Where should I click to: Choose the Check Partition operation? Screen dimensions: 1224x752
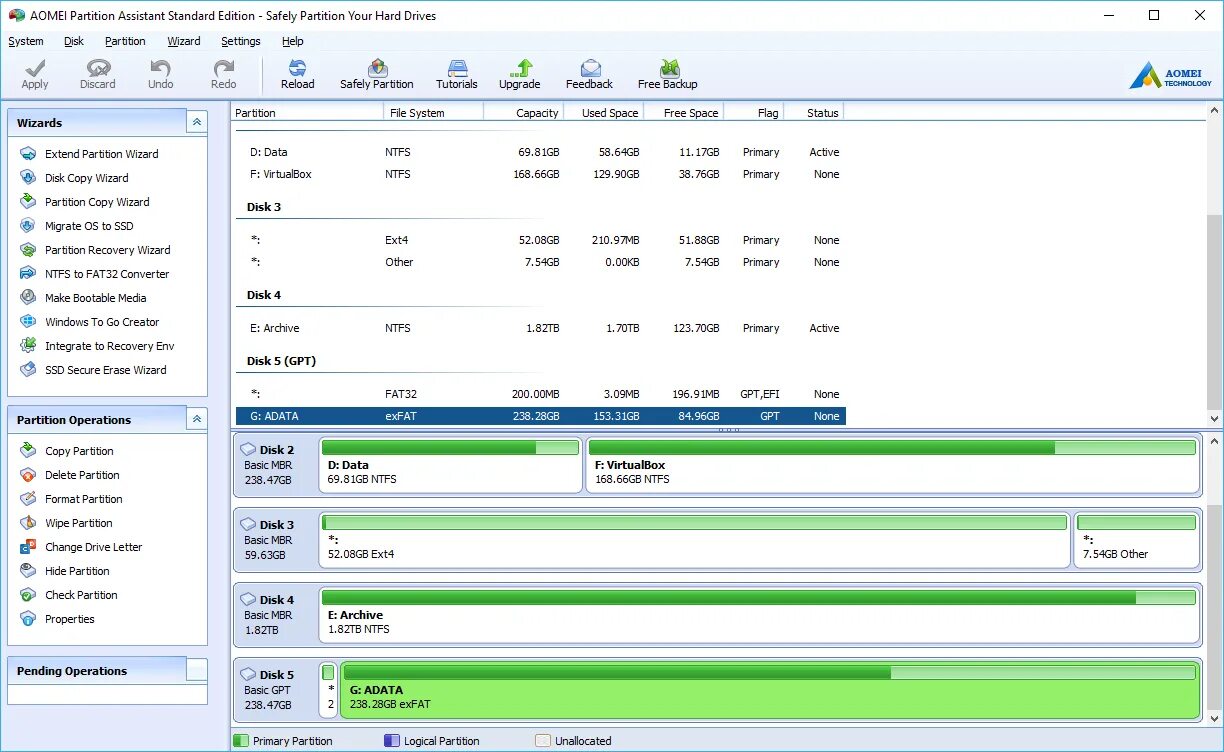[81, 595]
